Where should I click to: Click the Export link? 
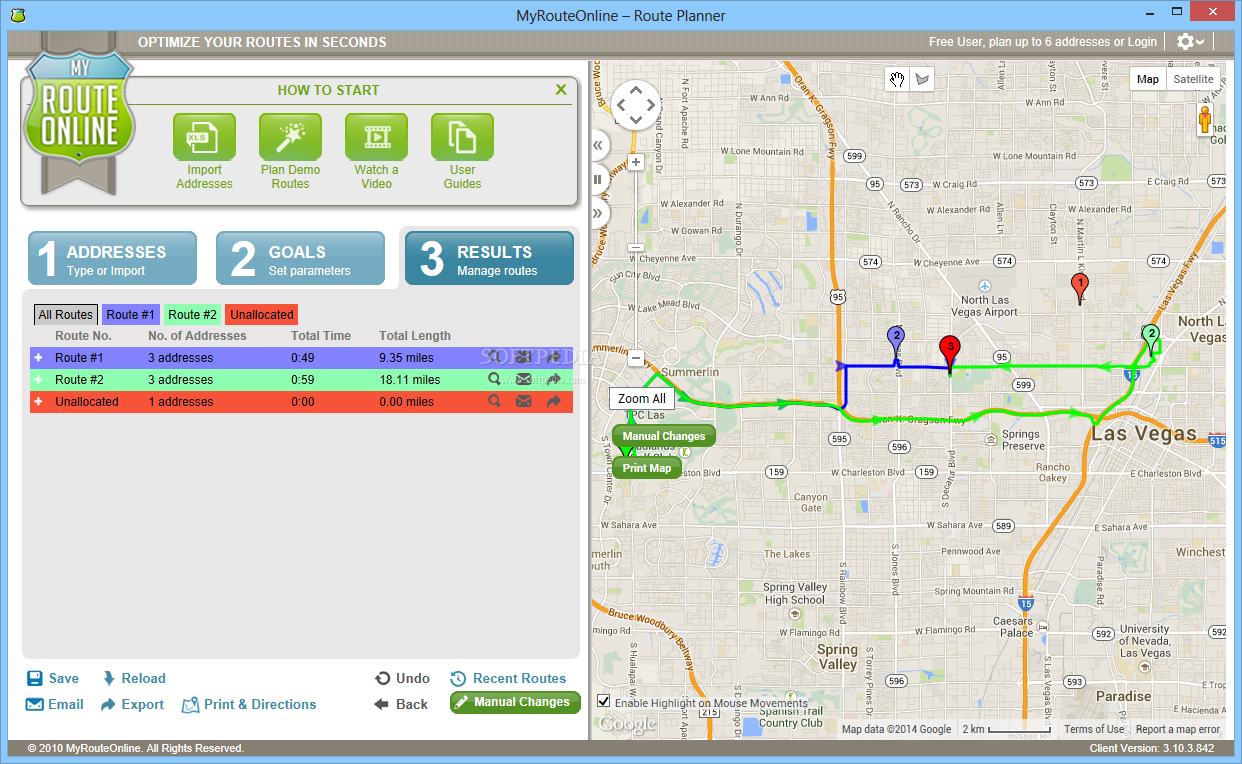click(x=132, y=704)
